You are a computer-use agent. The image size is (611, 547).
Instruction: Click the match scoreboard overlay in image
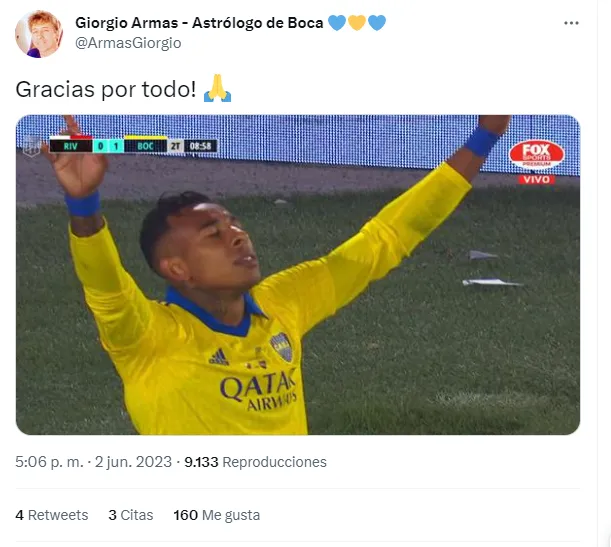pyautogui.click(x=133, y=146)
